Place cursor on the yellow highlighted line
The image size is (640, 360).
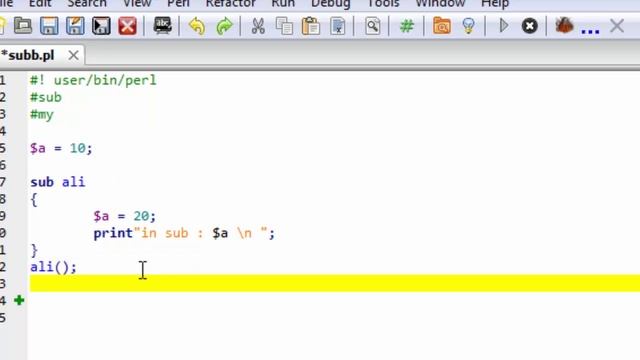click(x=335, y=283)
